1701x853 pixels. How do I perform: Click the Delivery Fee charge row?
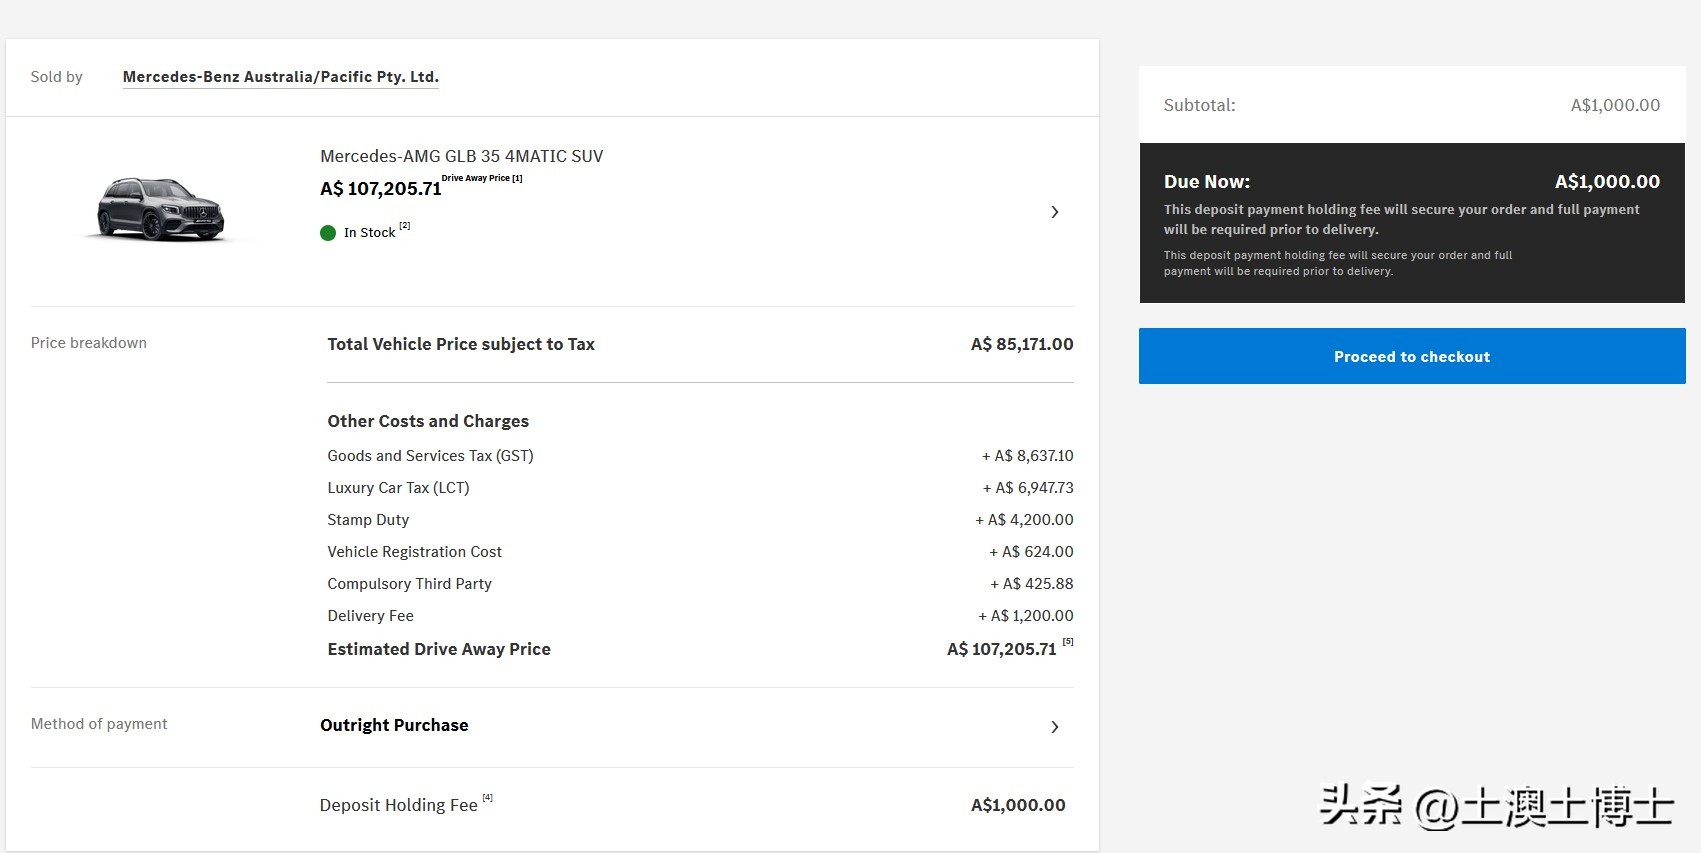[x=370, y=616]
